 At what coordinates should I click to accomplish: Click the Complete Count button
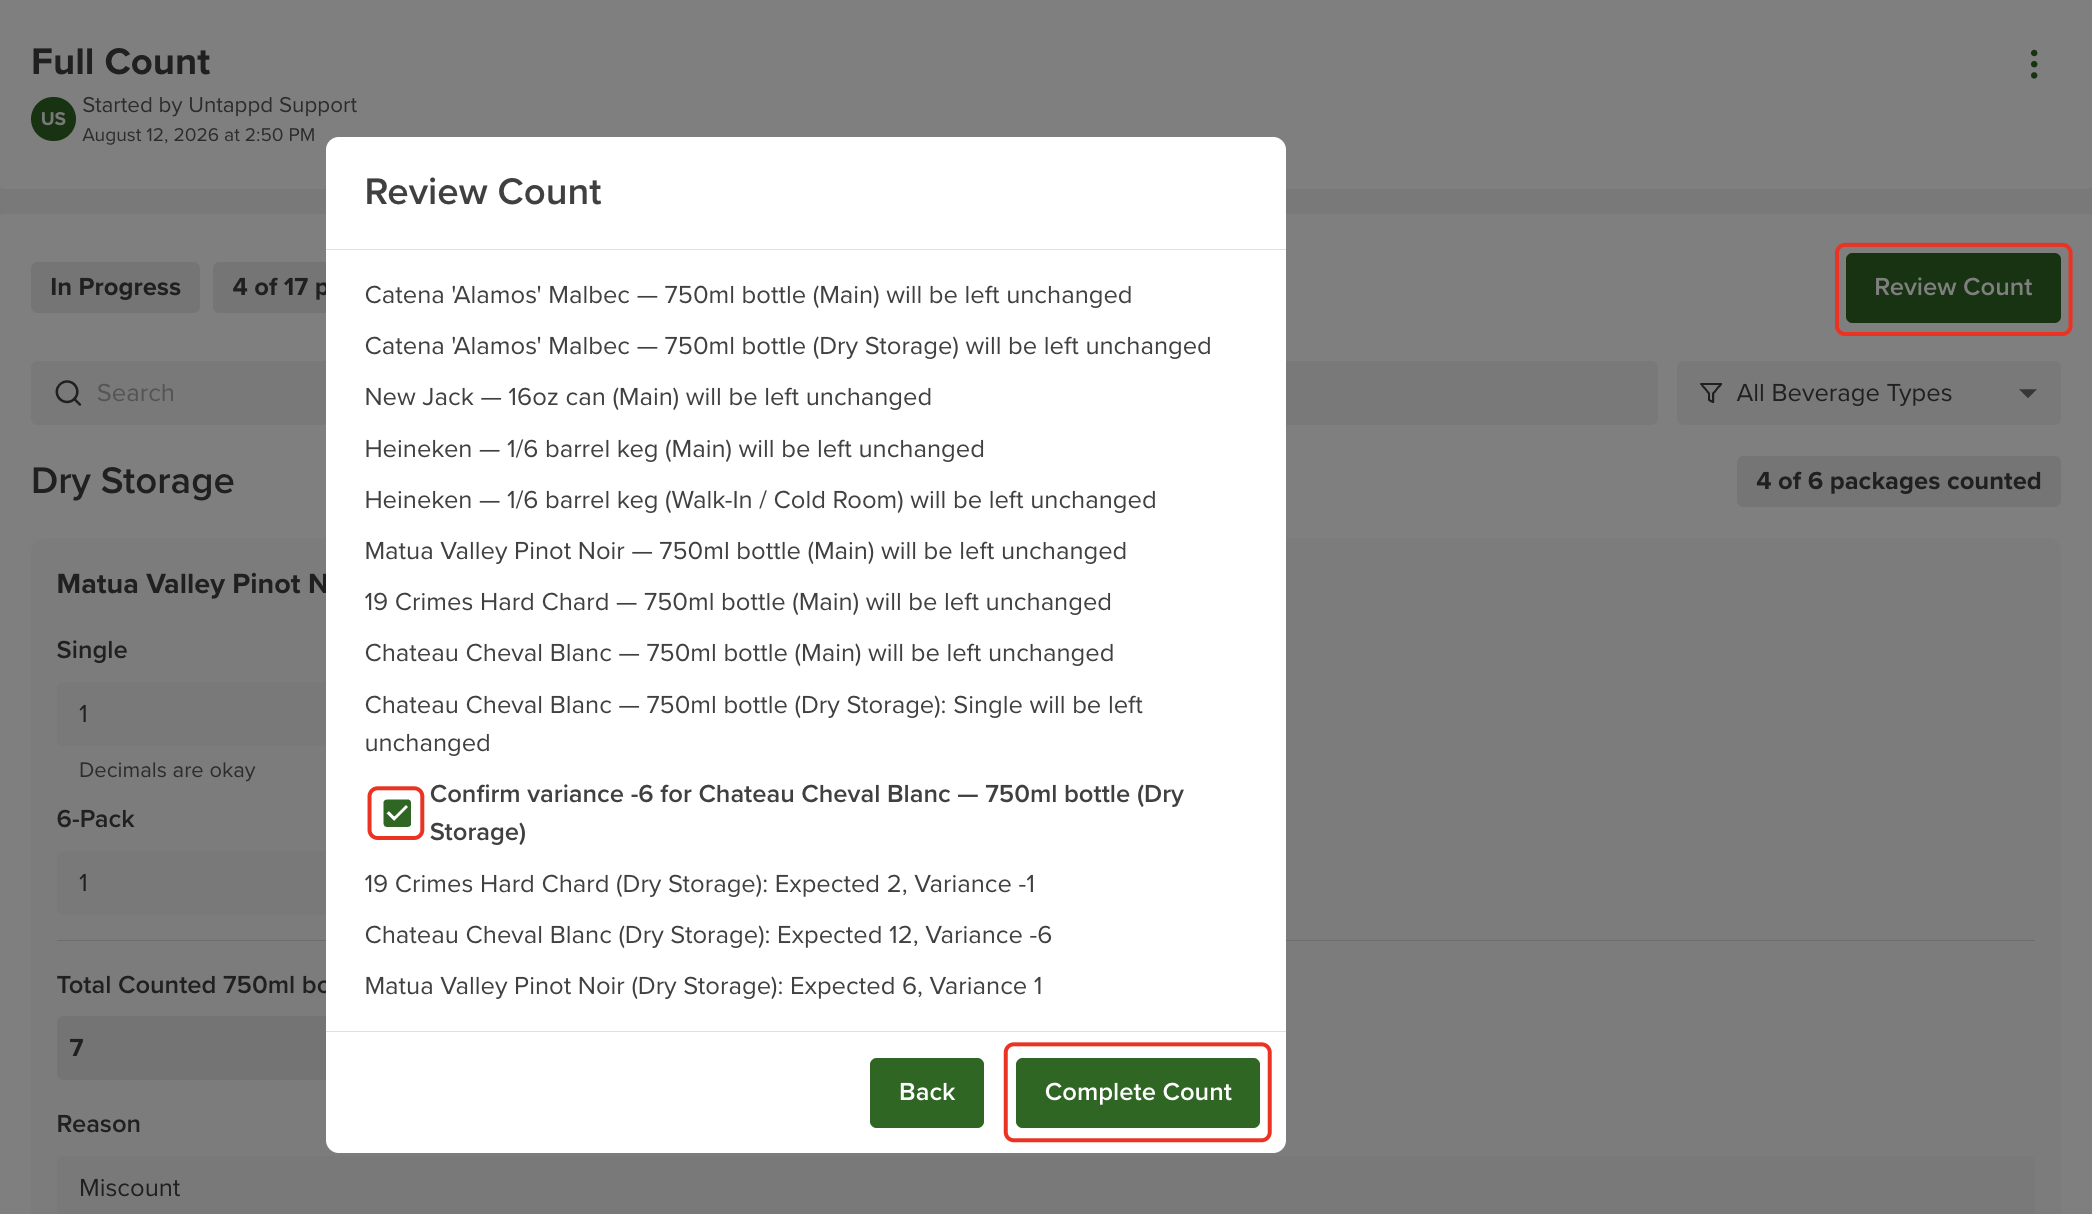1138,1092
